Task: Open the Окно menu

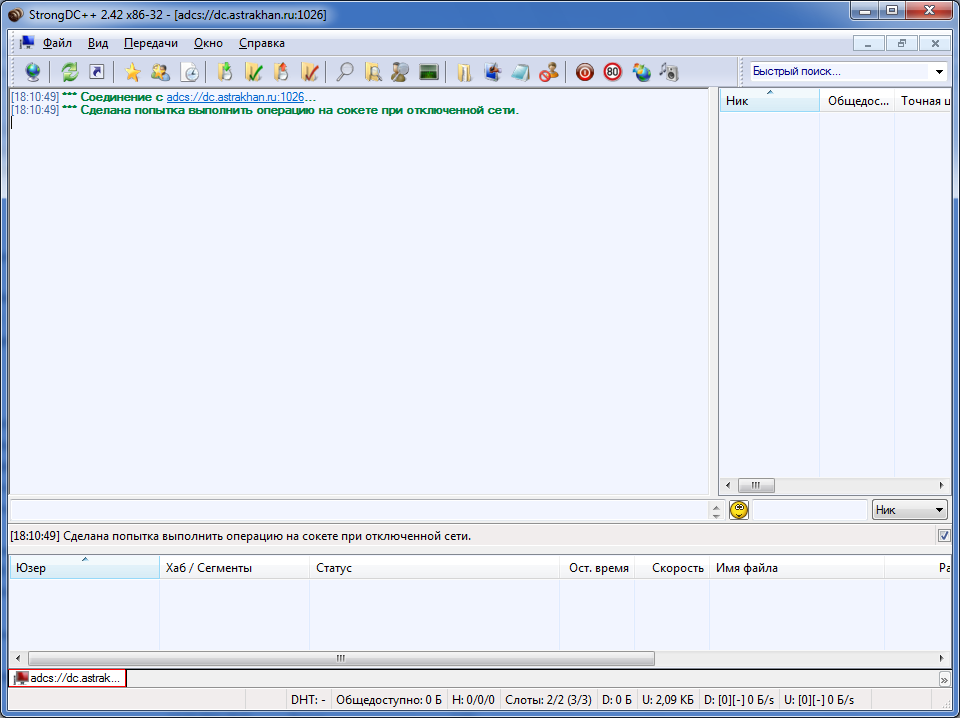Action: pyautogui.click(x=208, y=43)
